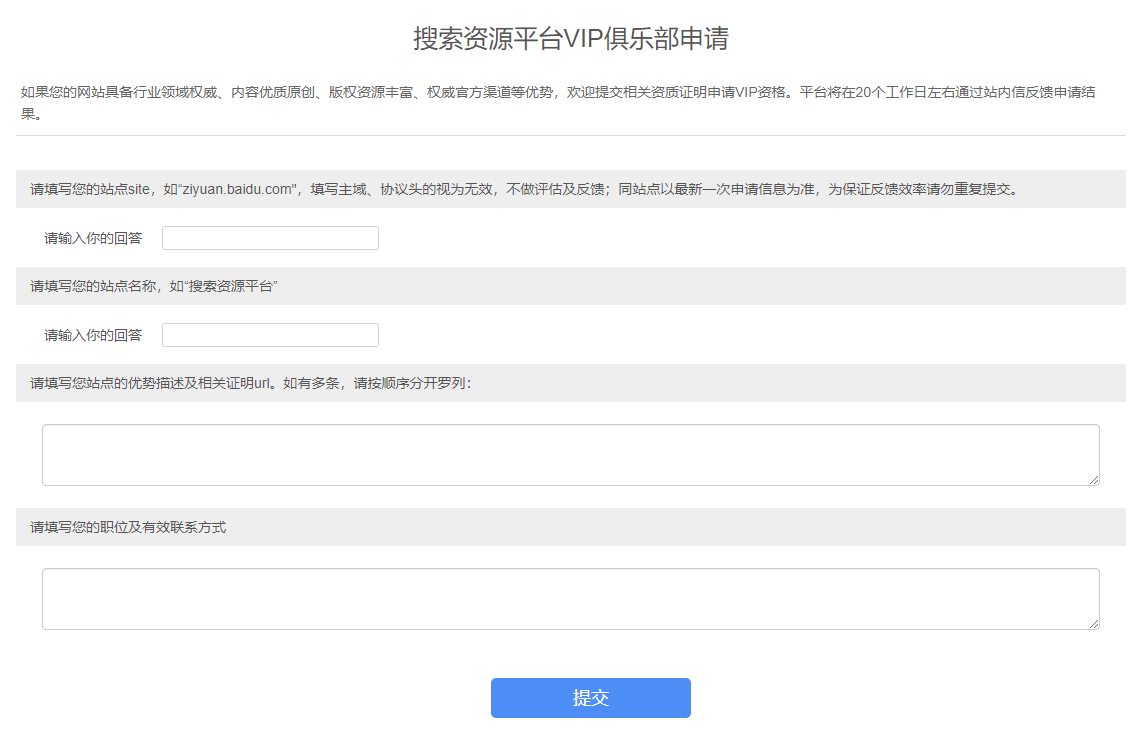Click the site advantages description text area
The height and width of the screenshot is (734, 1141).
(570, 455)
